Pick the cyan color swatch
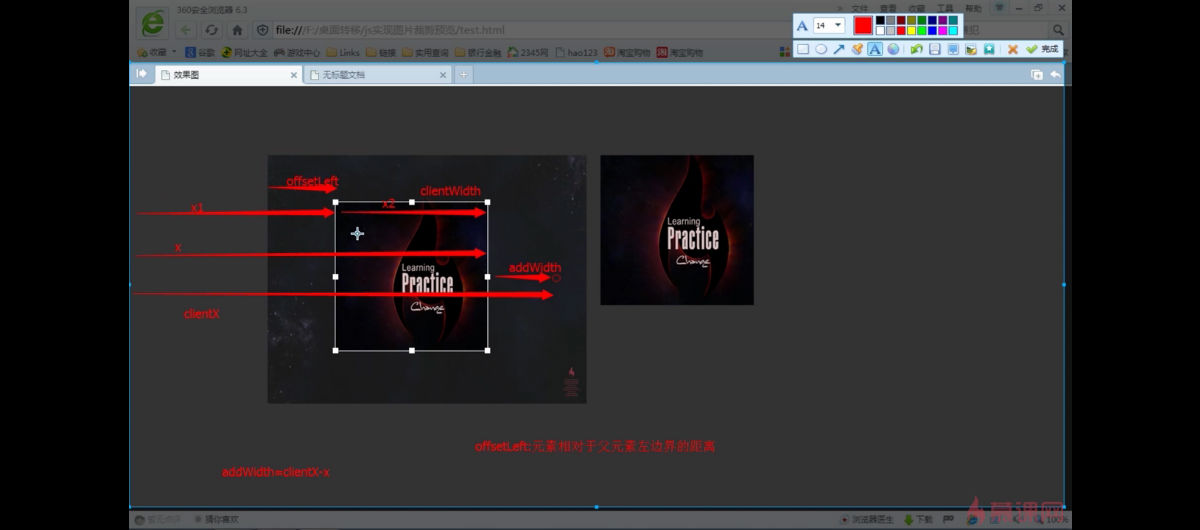This screenshot has width=1200, height=530. click(x=953, y=31)
